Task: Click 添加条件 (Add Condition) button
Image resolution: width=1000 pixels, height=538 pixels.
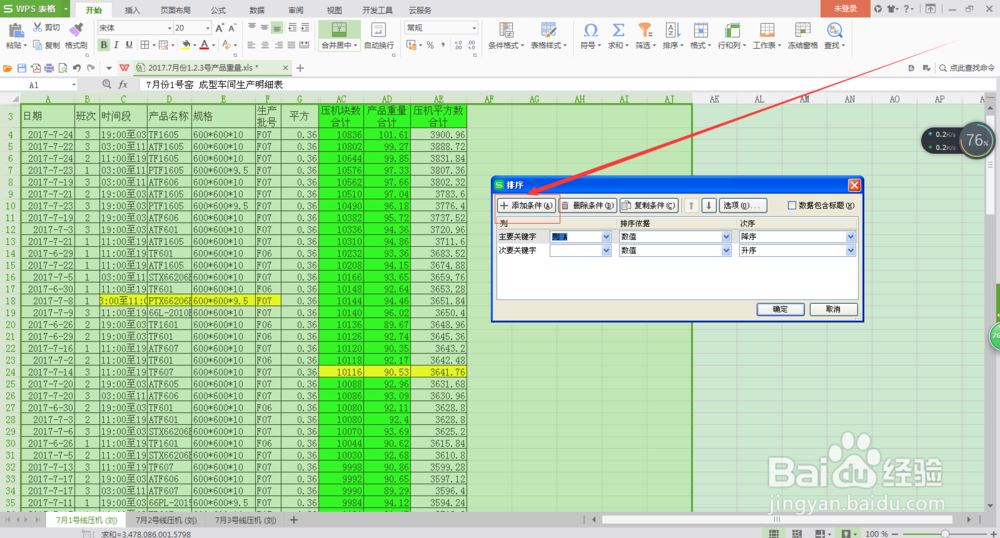Action: coord(527,205)
